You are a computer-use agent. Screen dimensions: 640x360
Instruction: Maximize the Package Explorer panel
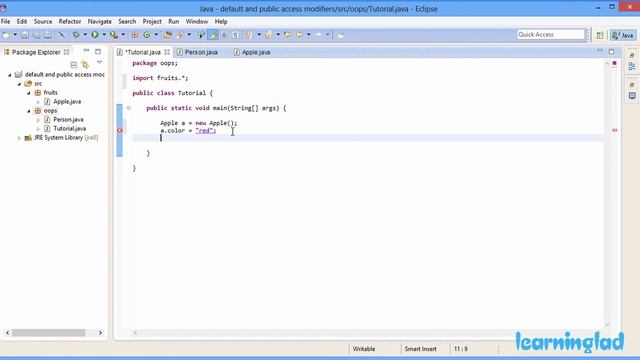coord(98,51)
